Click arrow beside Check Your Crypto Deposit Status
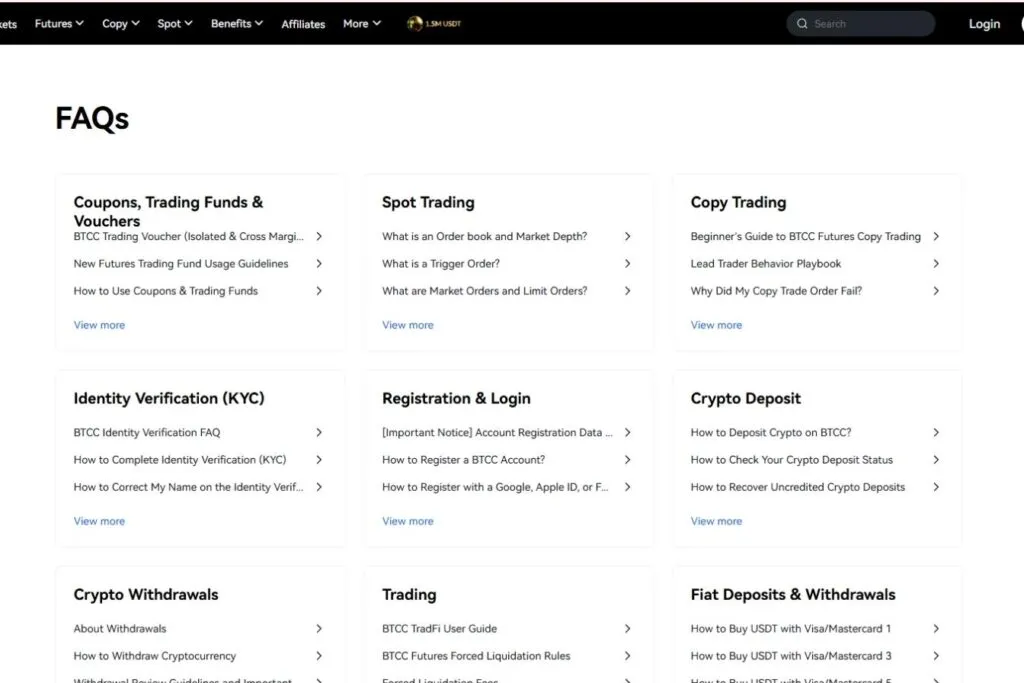Screen dimensions: 1024x683 (x=936, y=460)
